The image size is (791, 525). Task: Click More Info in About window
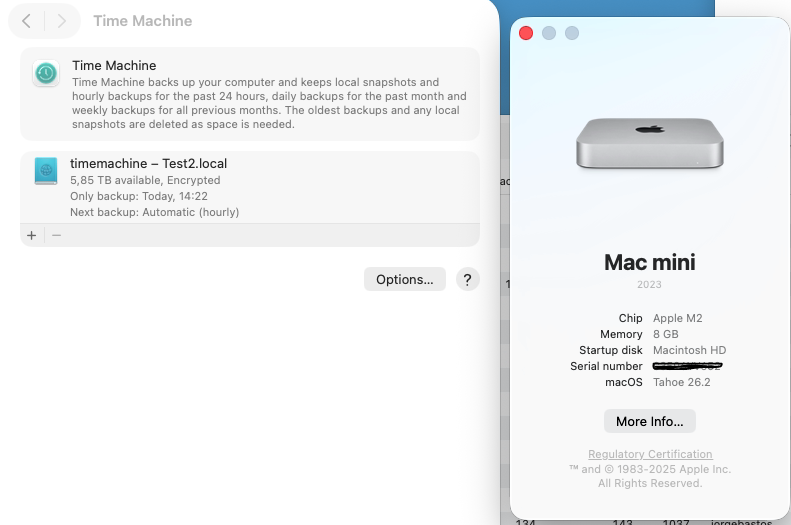[x=650, y=421]
